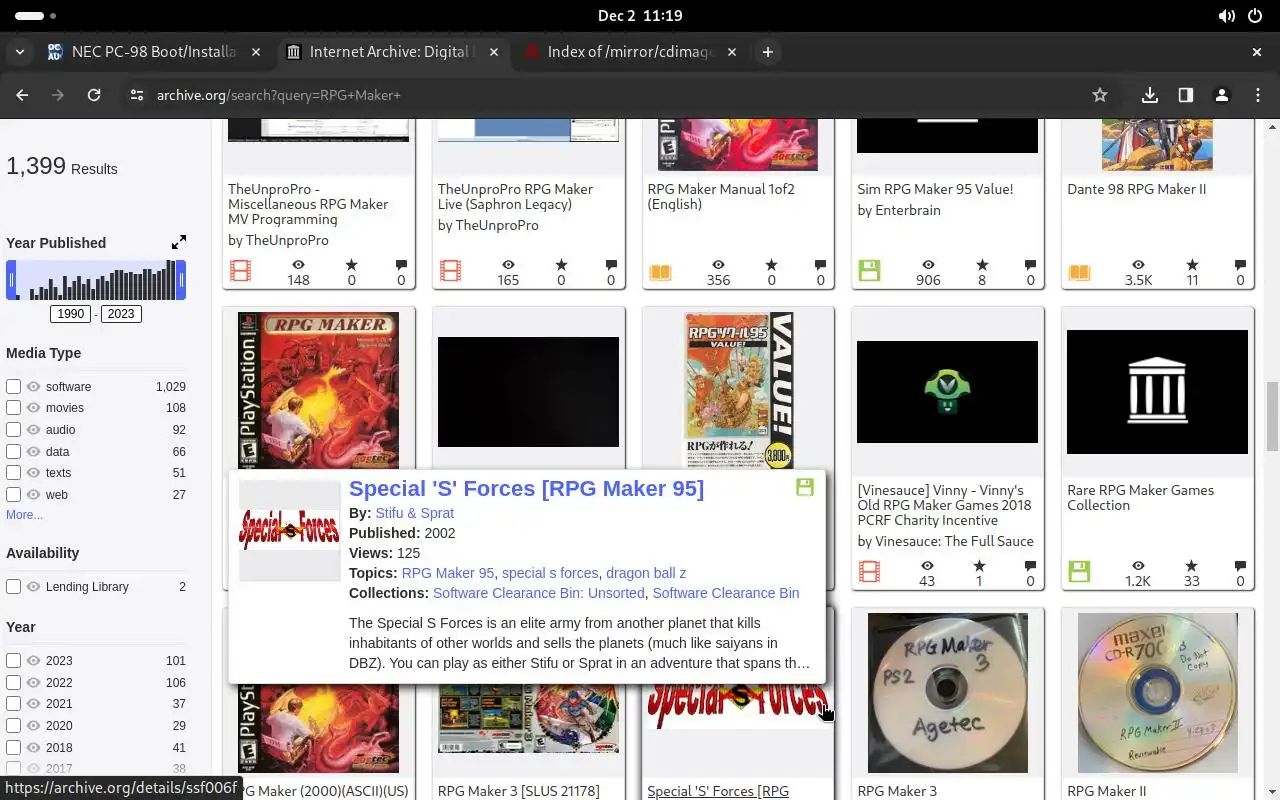Open RPG Maker 95 topic link
The height and width of the screenshot is (800, 1280).
[x=448, y=573]
